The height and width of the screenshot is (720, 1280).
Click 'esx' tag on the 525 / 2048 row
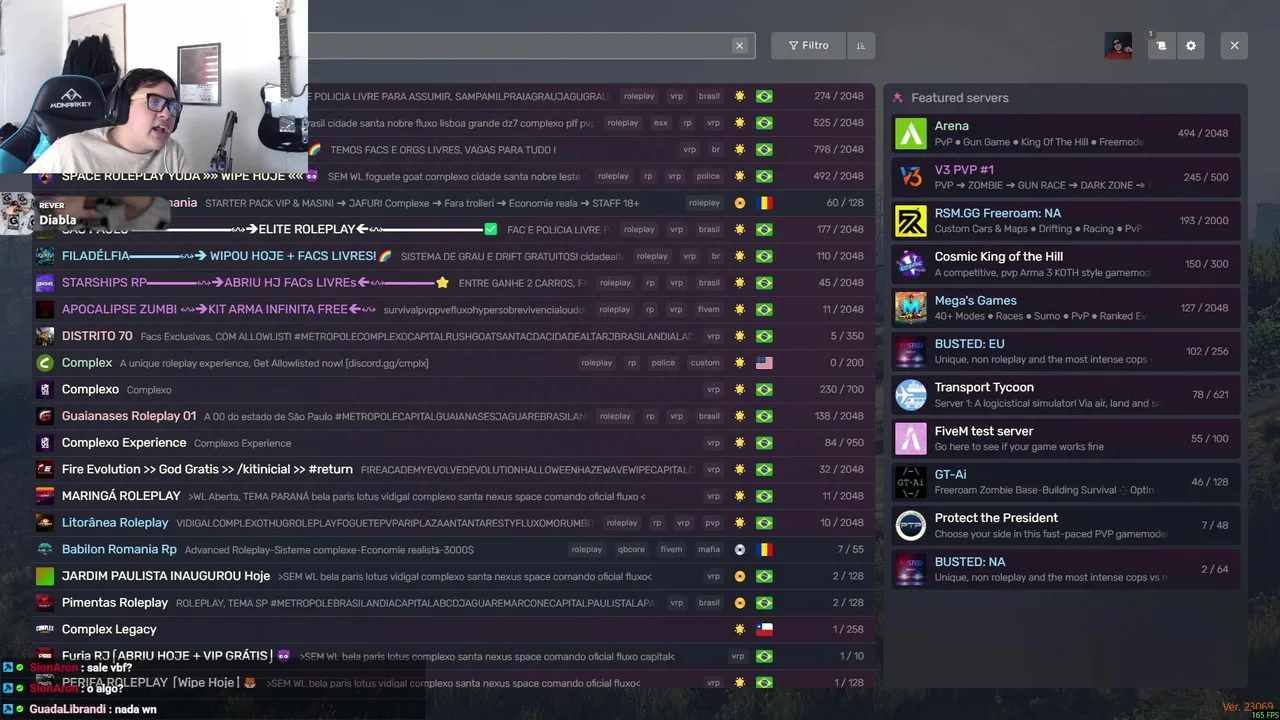coord(660,123)
